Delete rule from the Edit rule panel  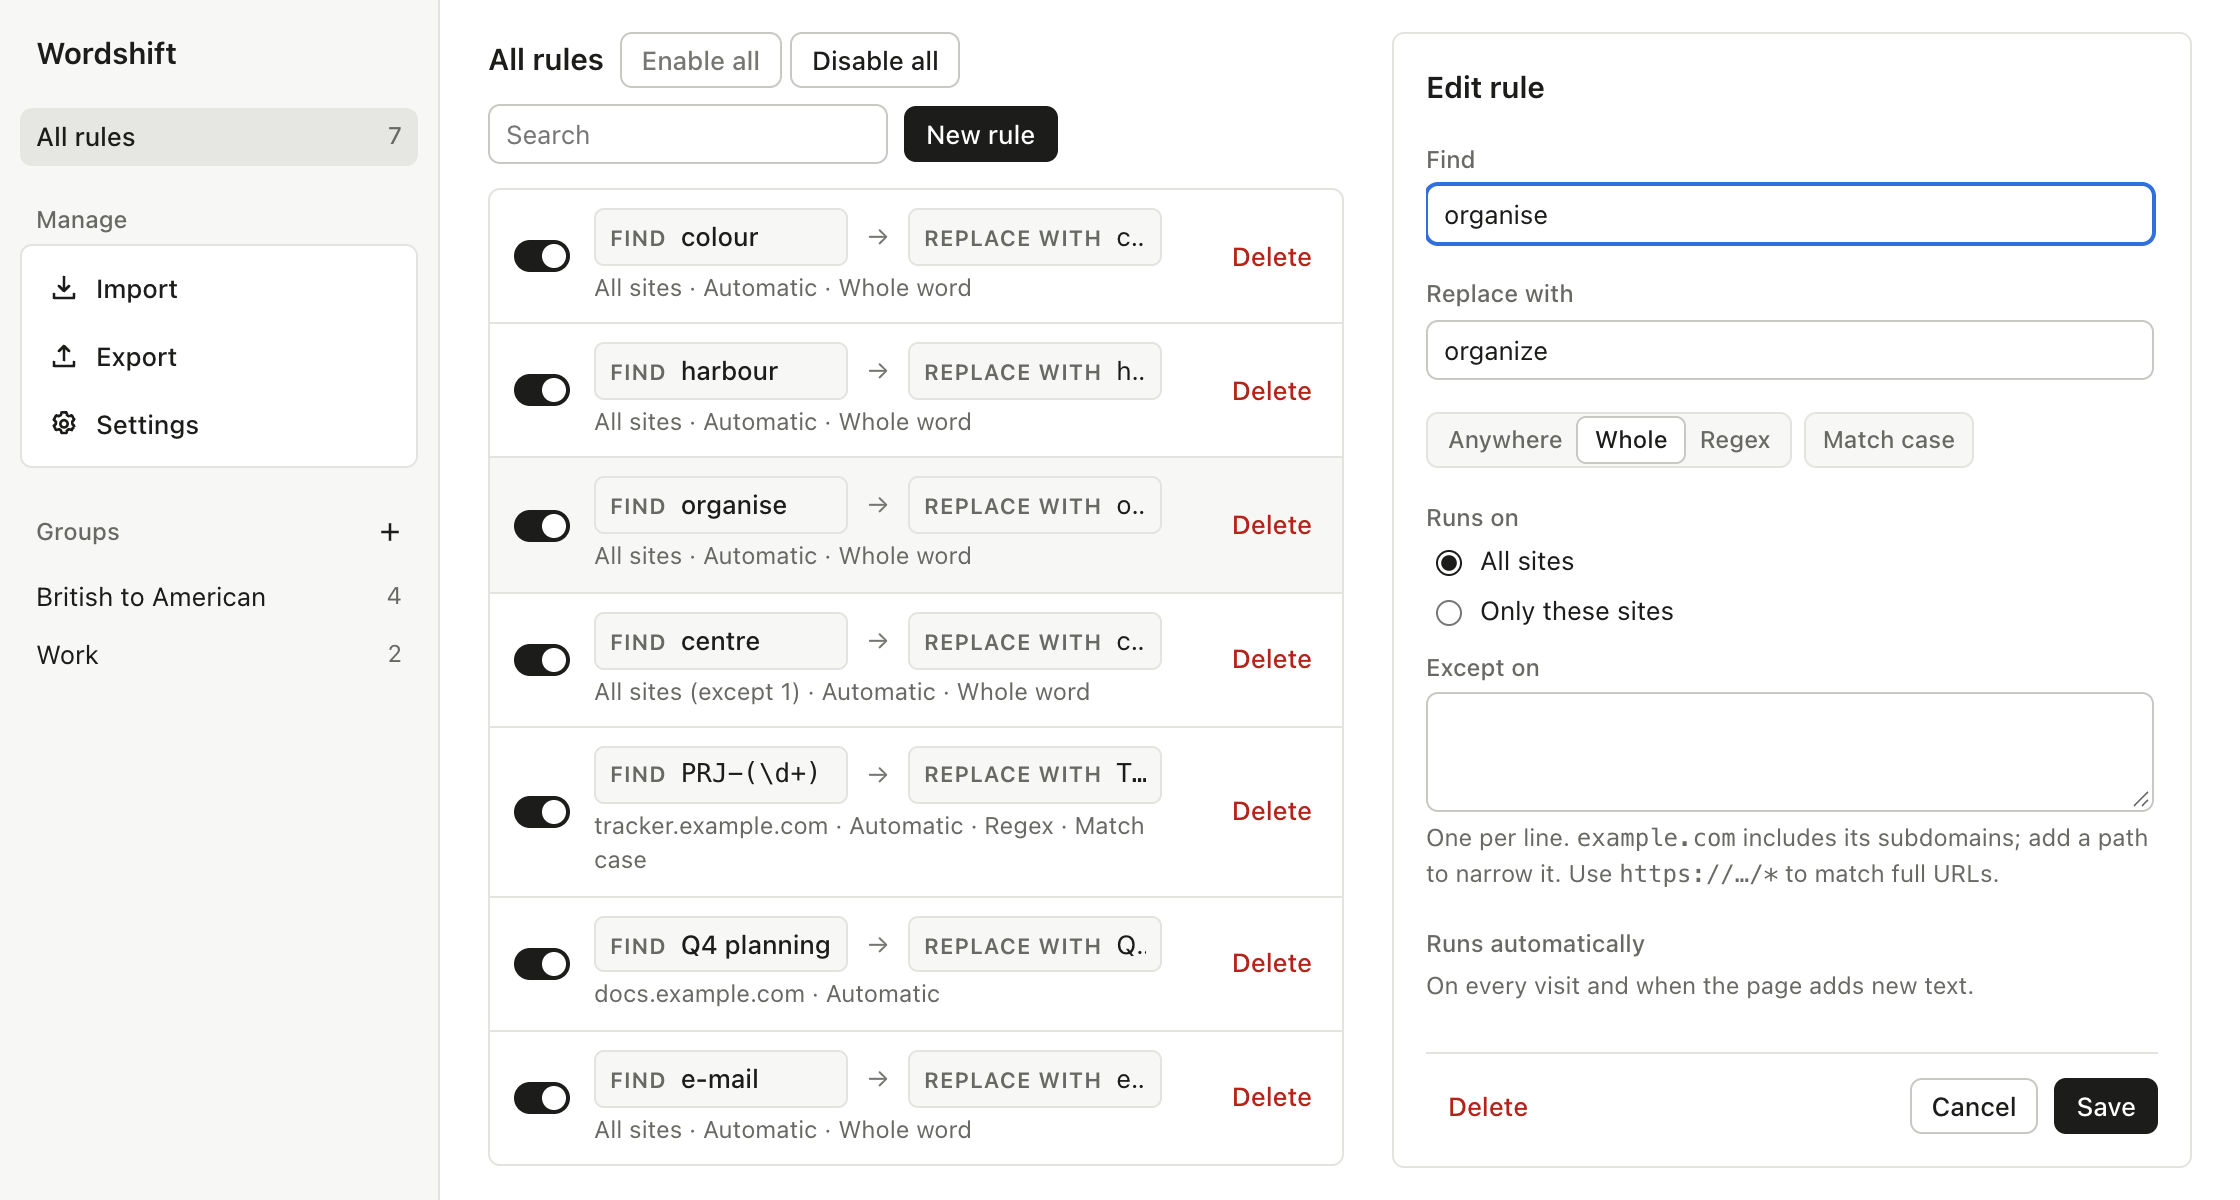(x=1488, y=1107)
